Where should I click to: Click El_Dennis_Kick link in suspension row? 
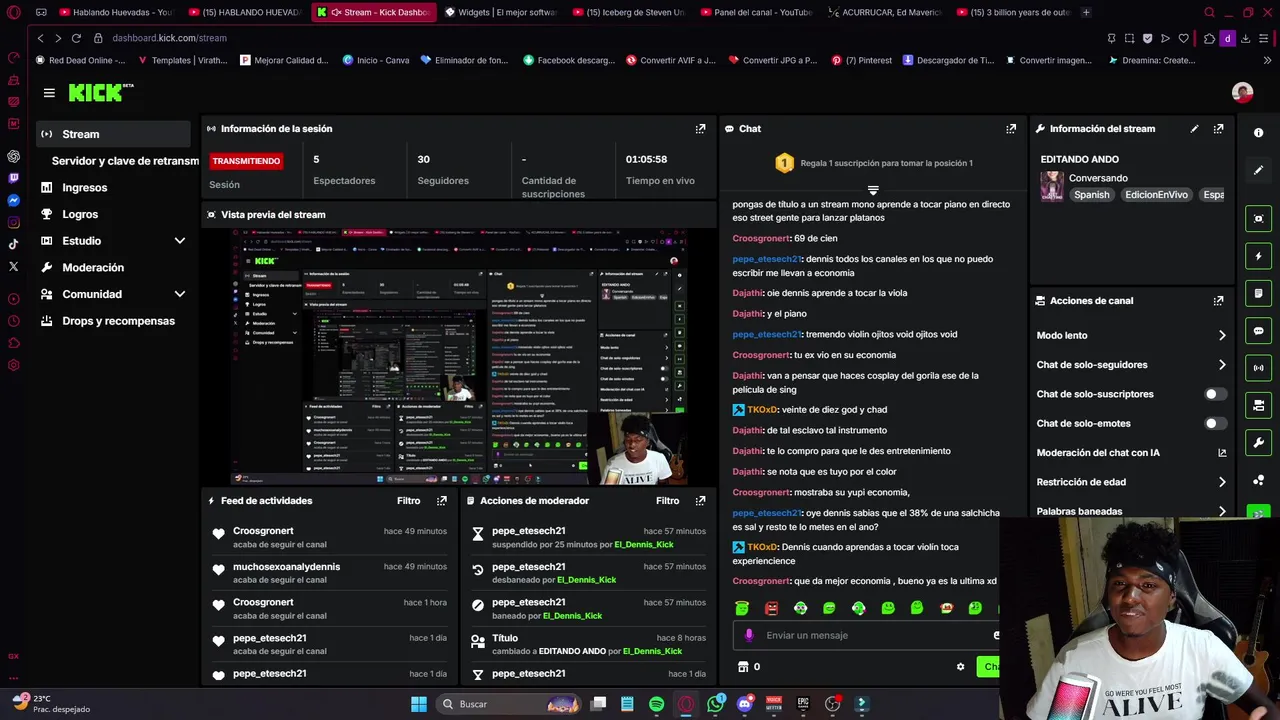click(643, 545)
